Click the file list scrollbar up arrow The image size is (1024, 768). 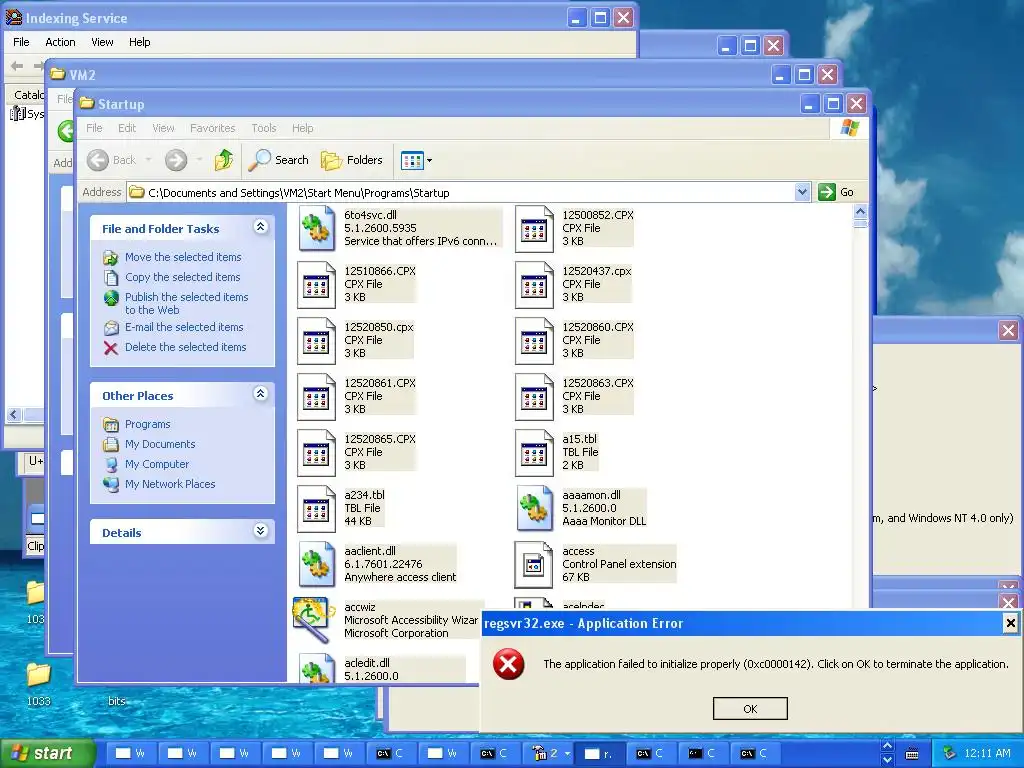(x=860, y=212)
